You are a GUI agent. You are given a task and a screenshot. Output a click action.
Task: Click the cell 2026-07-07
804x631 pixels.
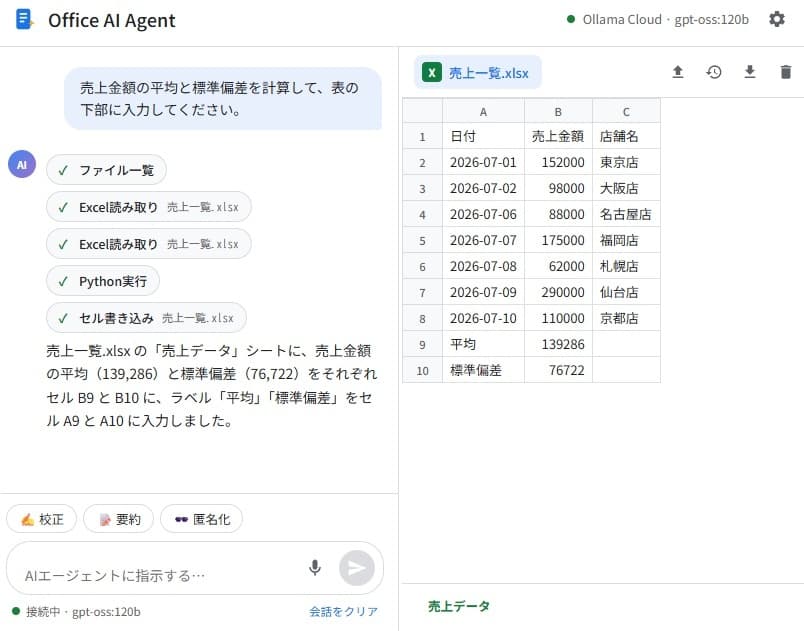pos(483,240)
